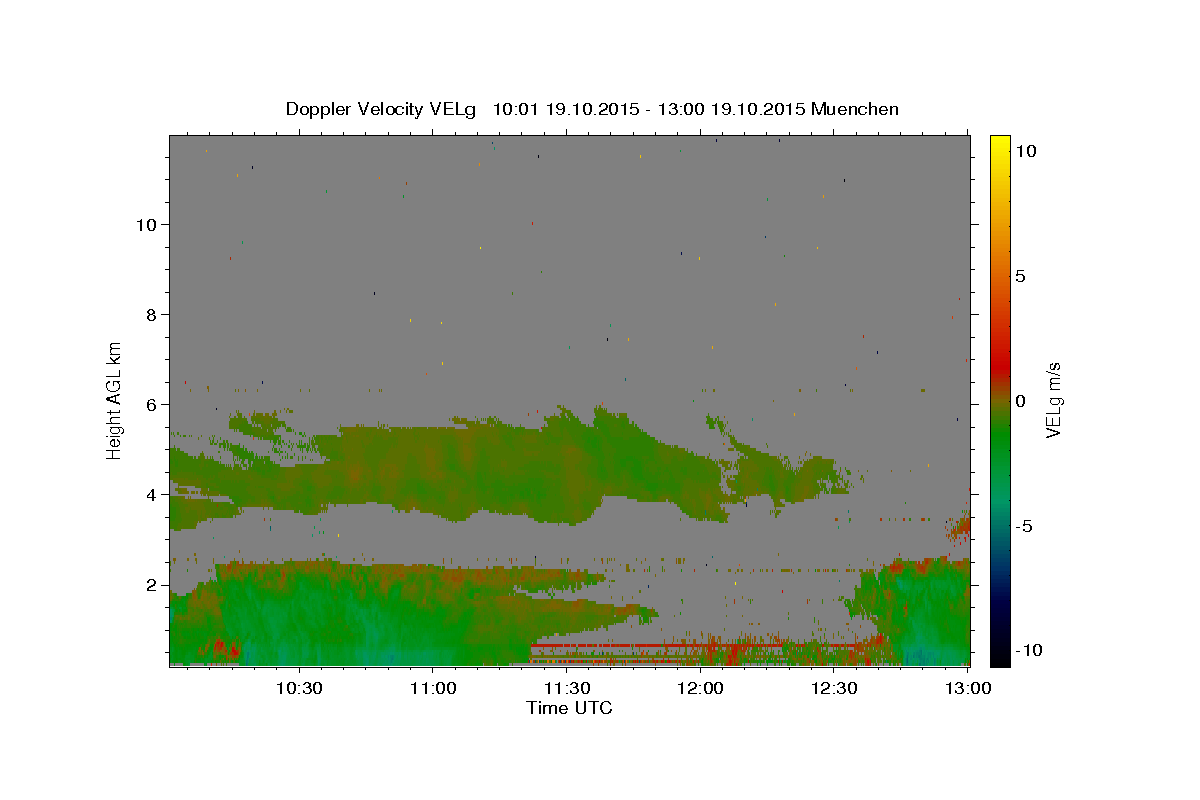
Task: Click the 'Time UTC' axis label
Action: [569, 708]
